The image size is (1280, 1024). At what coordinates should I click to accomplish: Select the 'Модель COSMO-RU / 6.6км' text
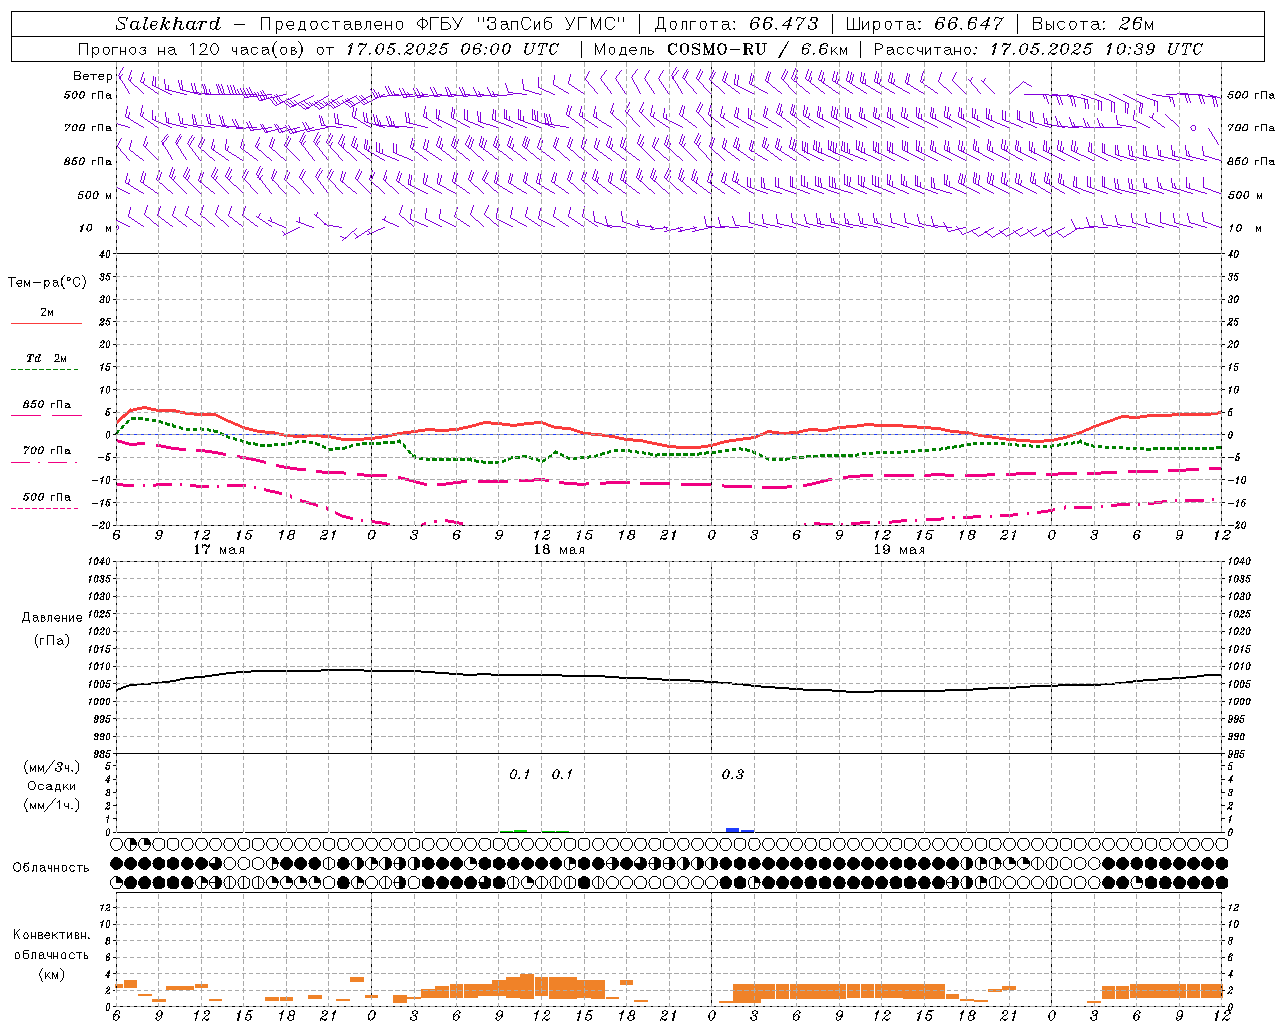721,49
